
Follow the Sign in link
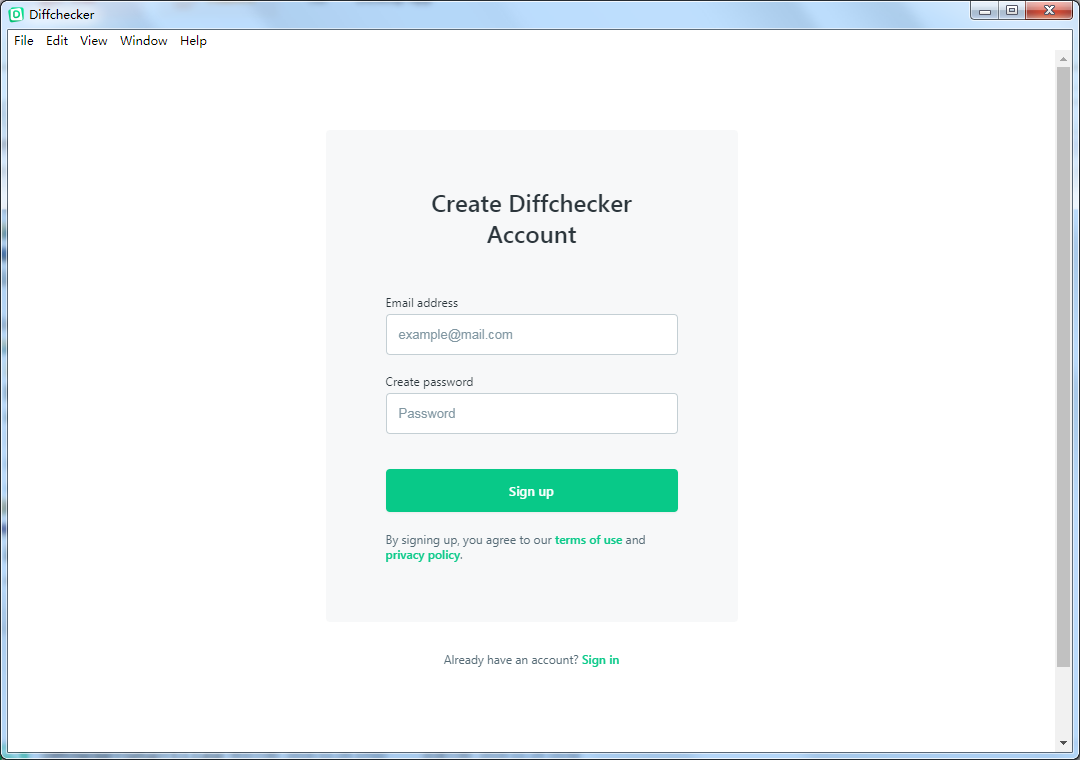600,660
